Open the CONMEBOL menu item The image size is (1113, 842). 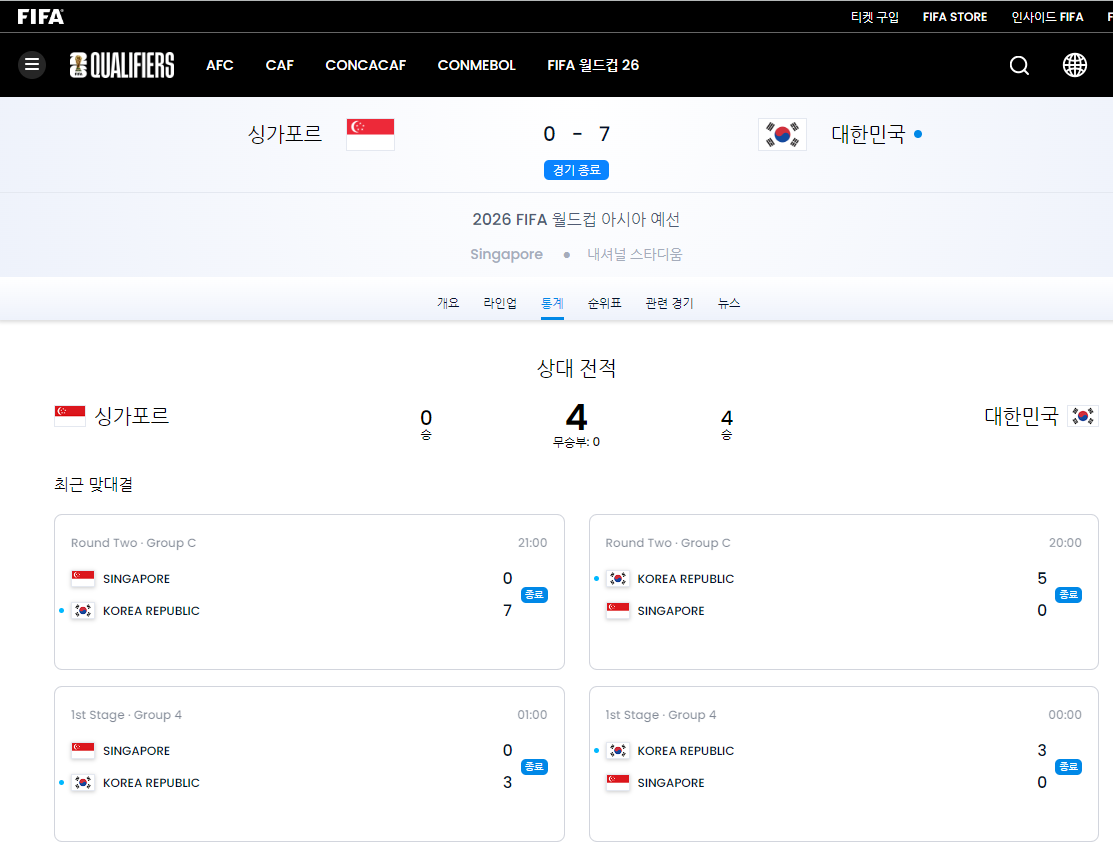click(476, 65)
